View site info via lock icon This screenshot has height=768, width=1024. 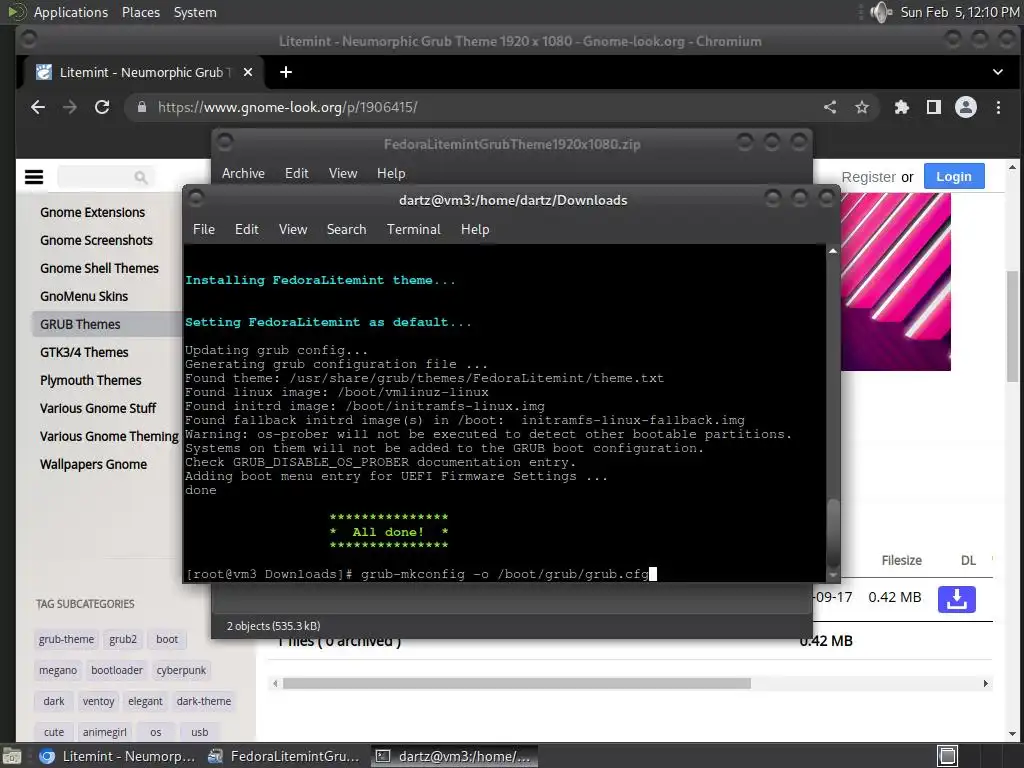tap(142, 107)
